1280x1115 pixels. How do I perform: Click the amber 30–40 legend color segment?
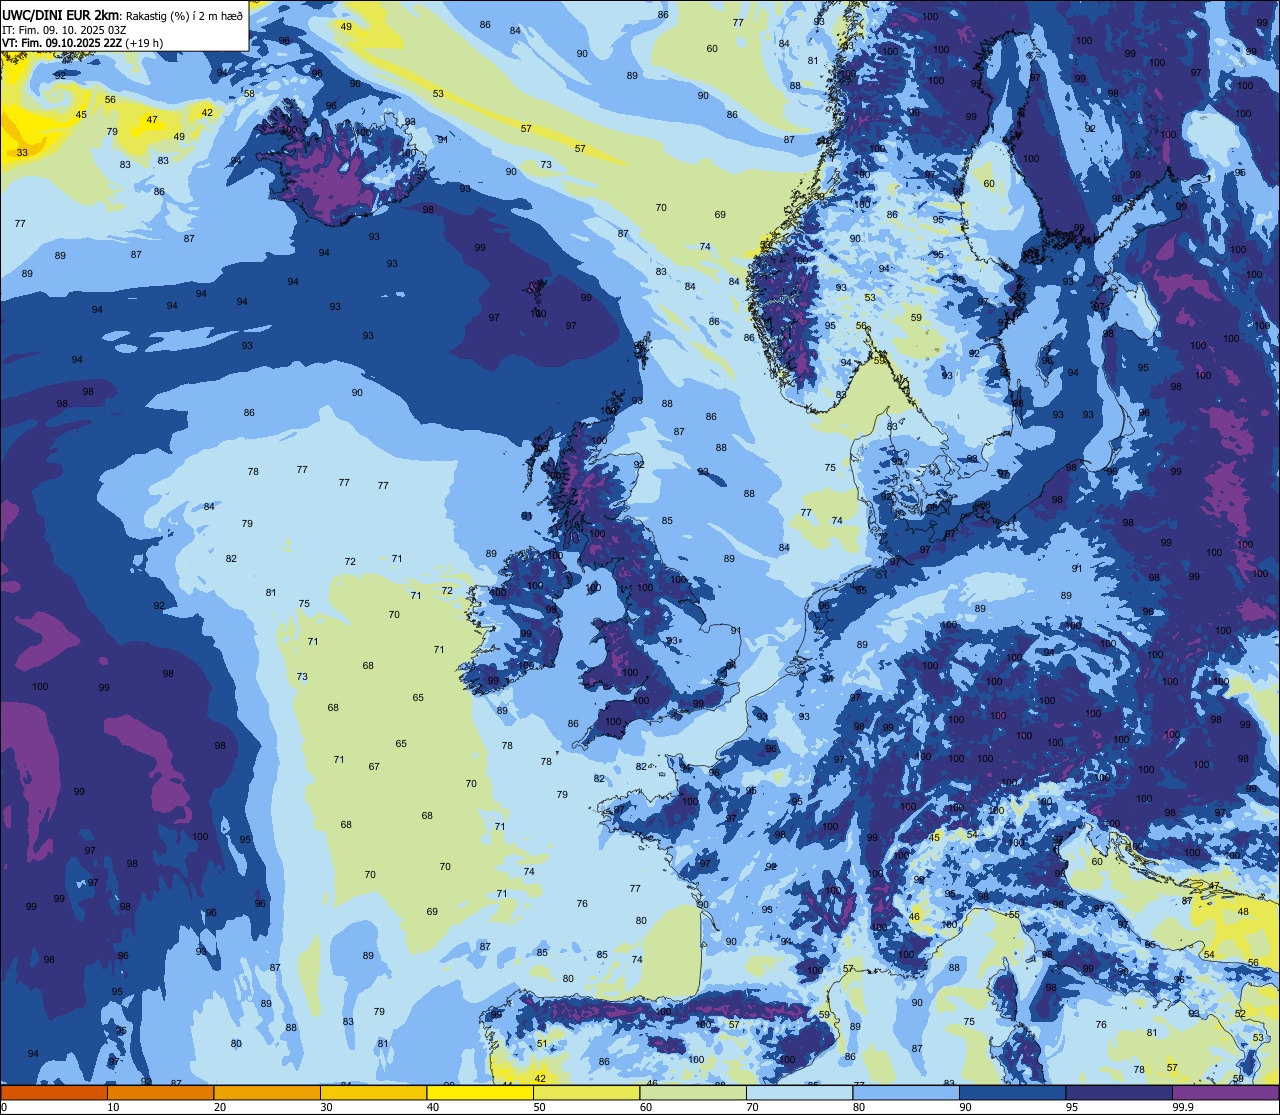373,1092
